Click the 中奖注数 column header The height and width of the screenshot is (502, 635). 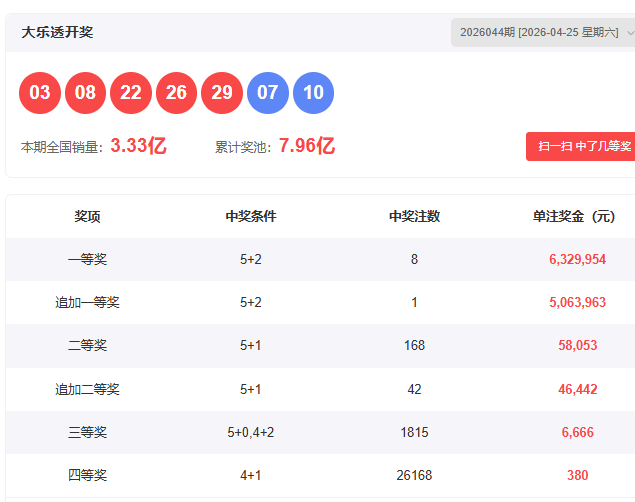pyautogui.click(x=414, y=216)
